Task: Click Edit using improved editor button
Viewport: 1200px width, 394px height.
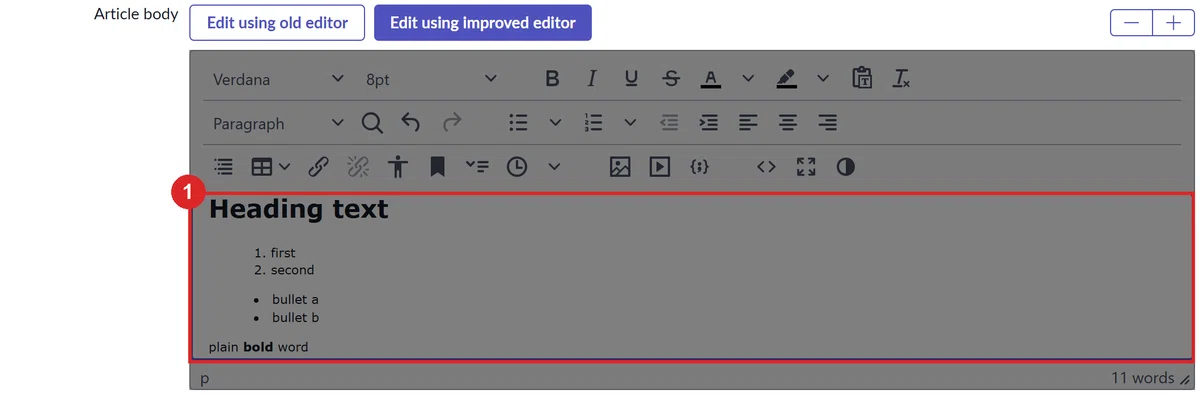Action: pos(483,22)
